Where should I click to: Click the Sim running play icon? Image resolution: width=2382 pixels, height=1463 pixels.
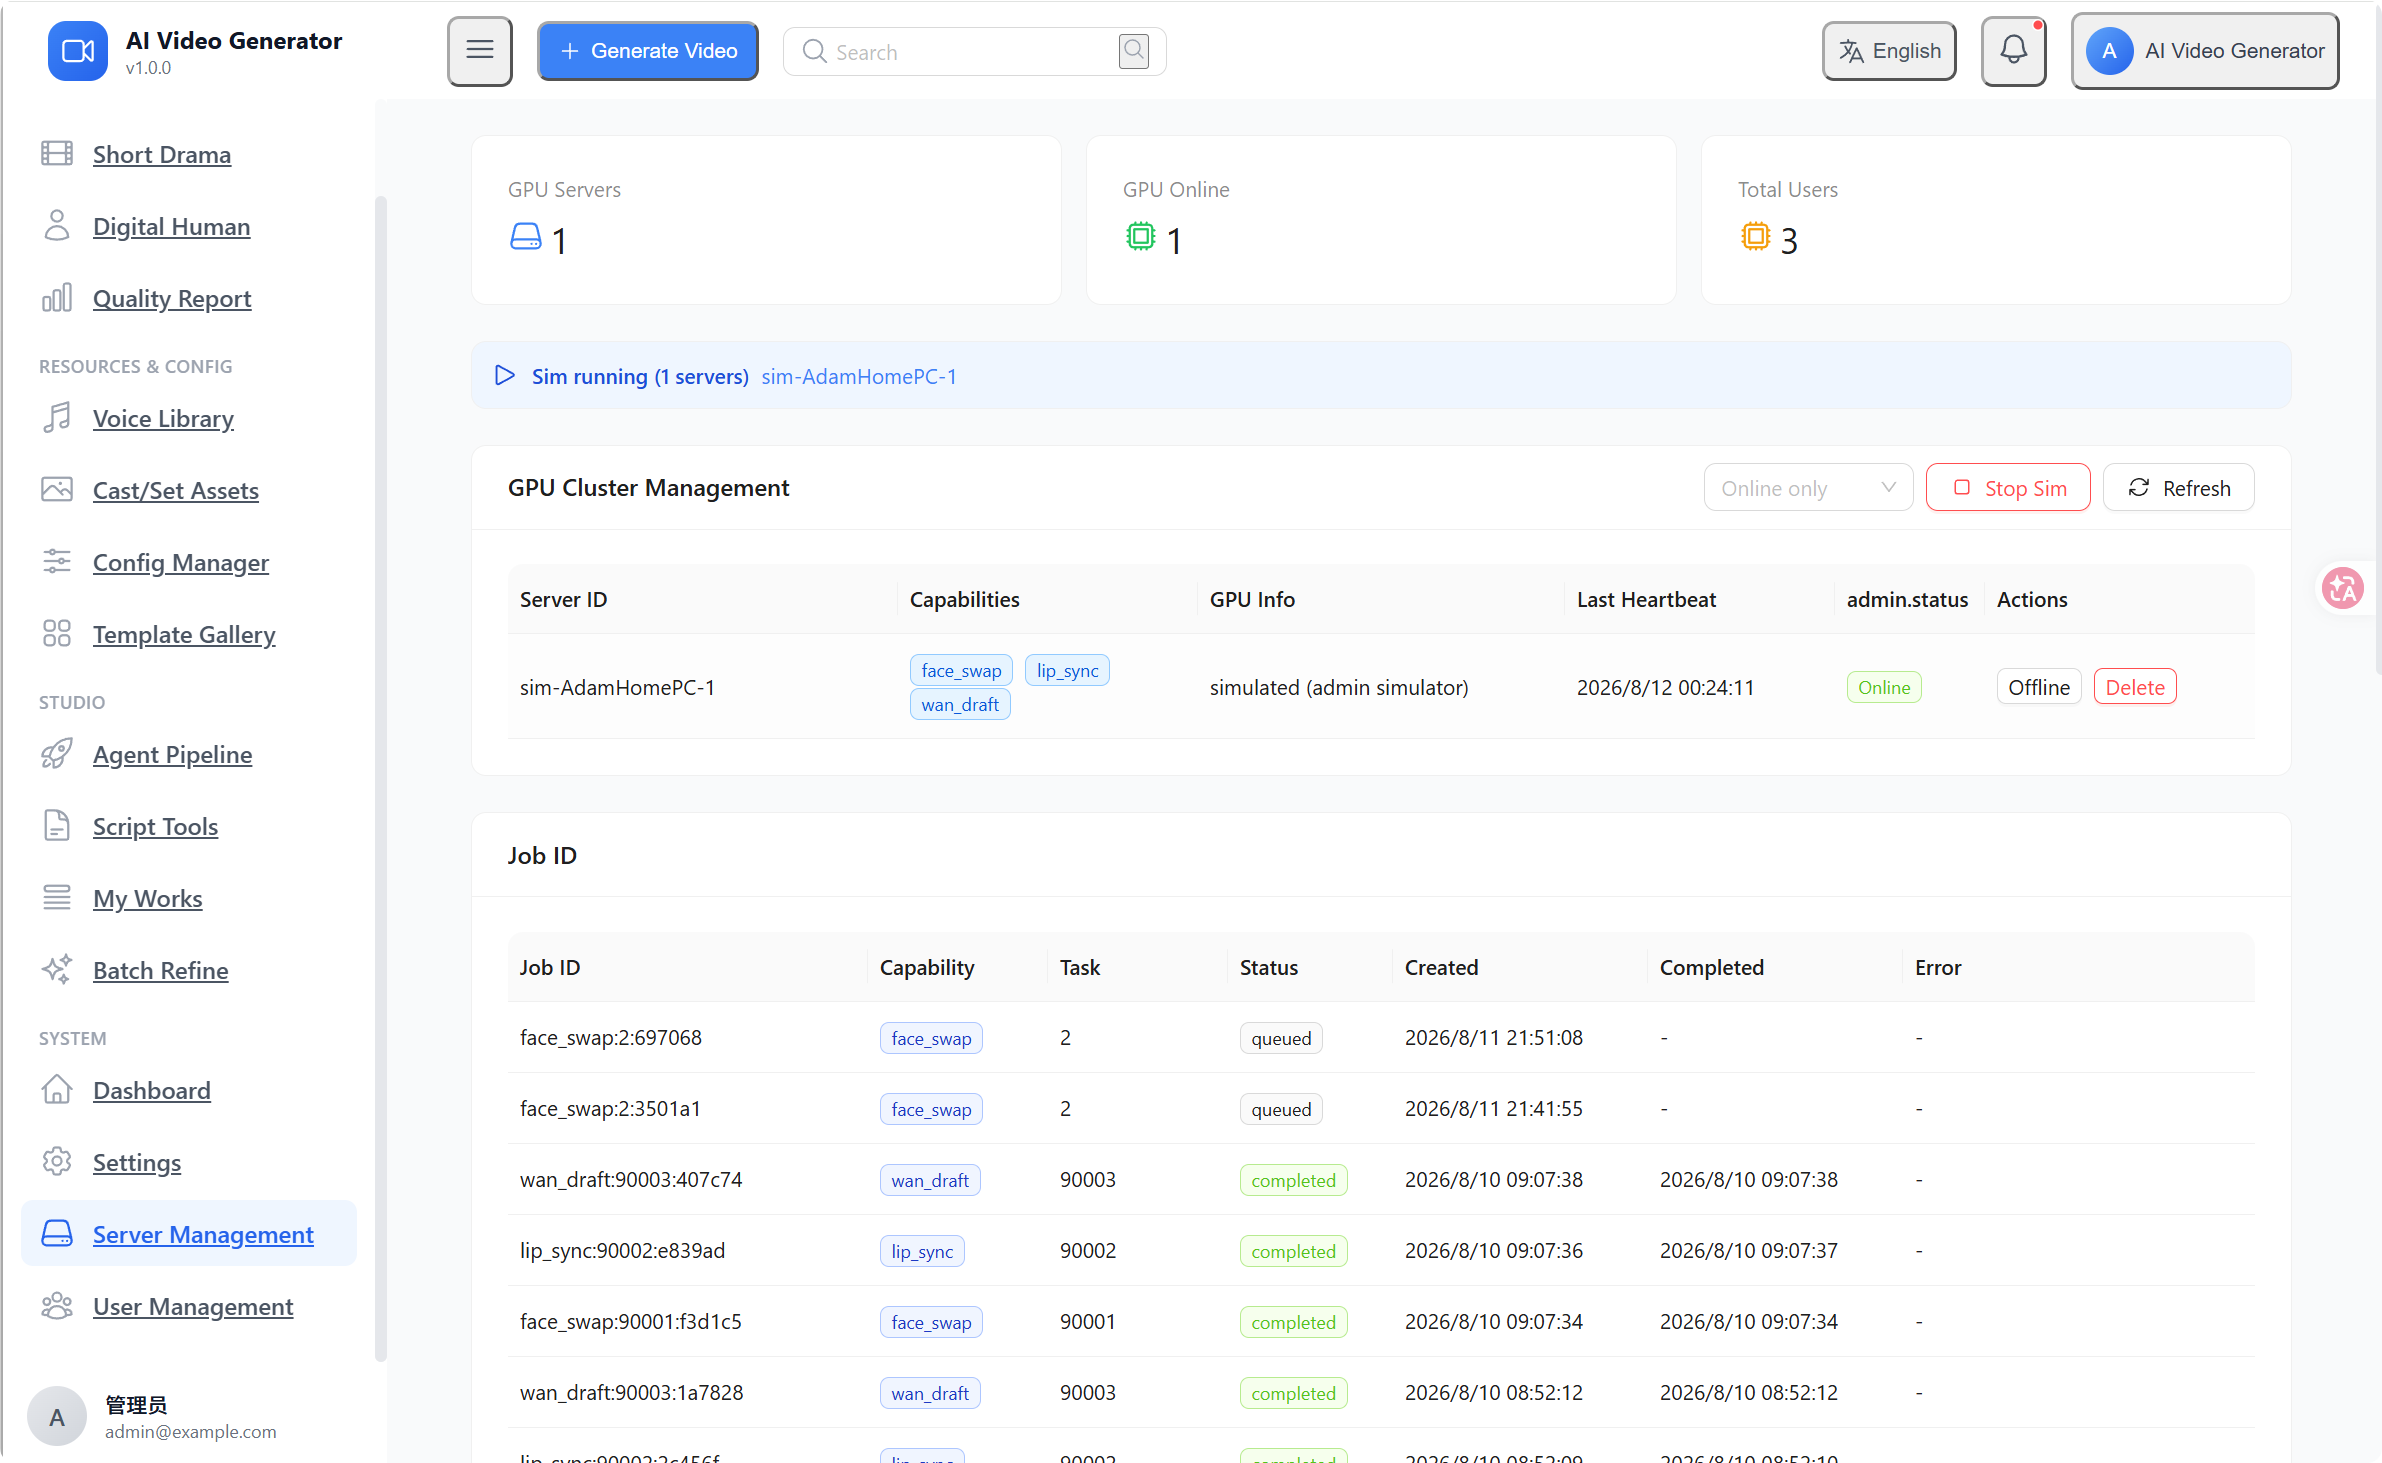505,376
